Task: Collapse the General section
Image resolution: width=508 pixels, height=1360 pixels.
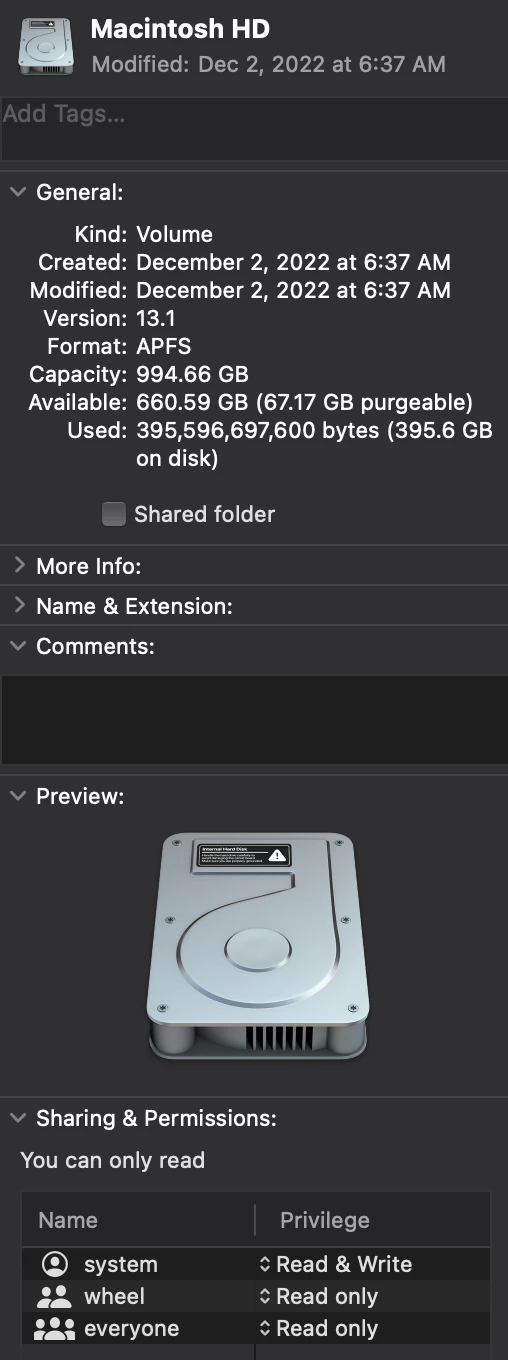Action: [x=18, y=192]
